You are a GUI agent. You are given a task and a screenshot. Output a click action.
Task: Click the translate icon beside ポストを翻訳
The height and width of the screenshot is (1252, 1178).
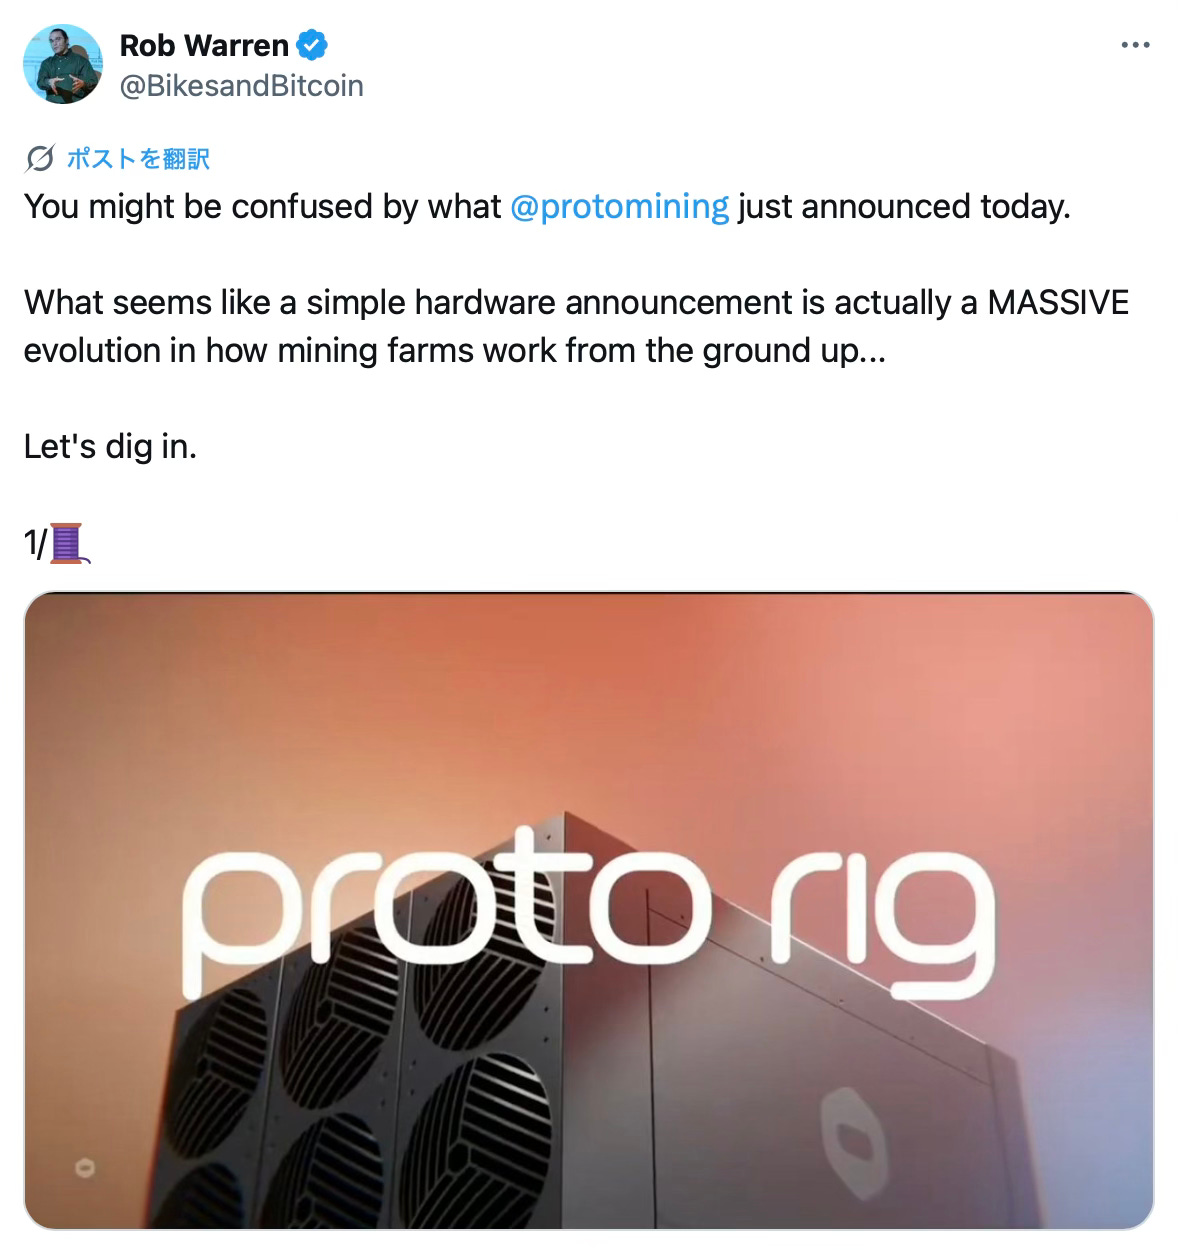pos(40,159)
